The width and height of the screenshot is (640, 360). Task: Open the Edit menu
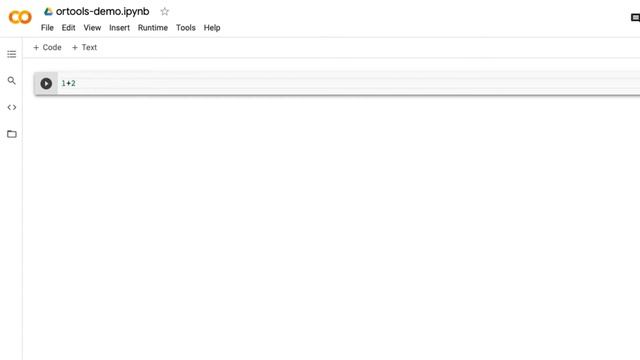click(68, 28)
